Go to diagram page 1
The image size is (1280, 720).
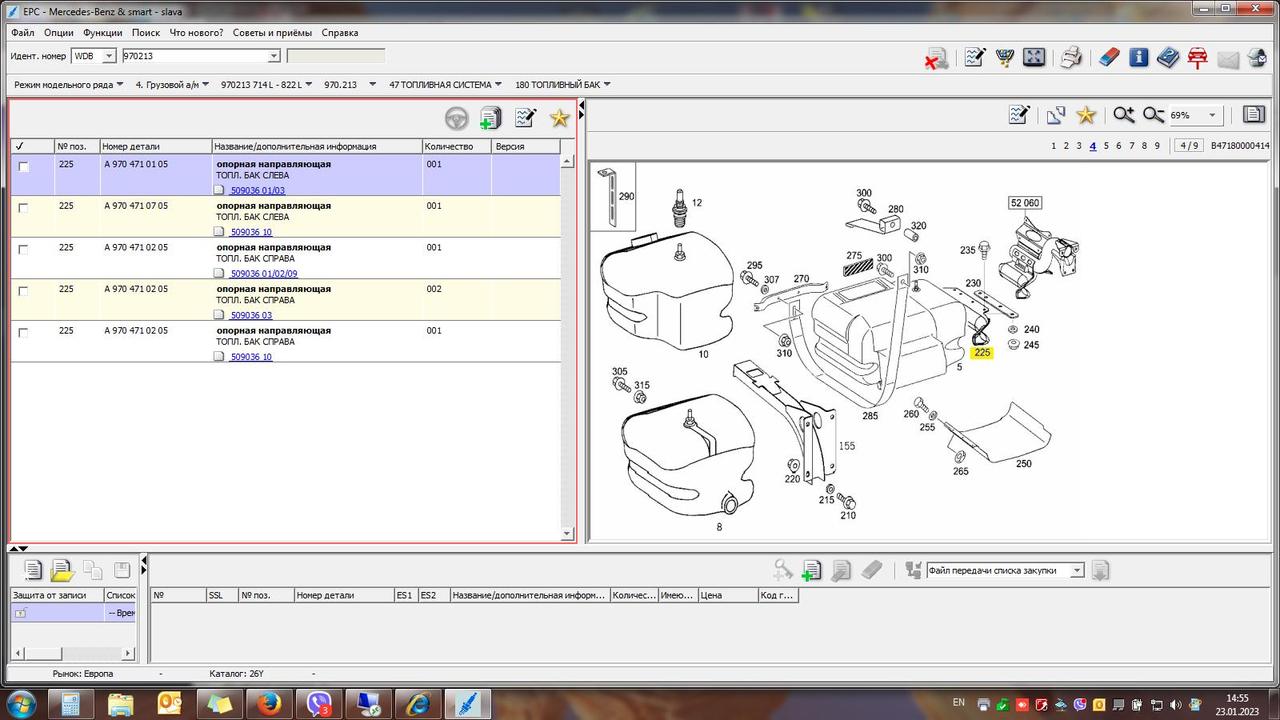1053,146
